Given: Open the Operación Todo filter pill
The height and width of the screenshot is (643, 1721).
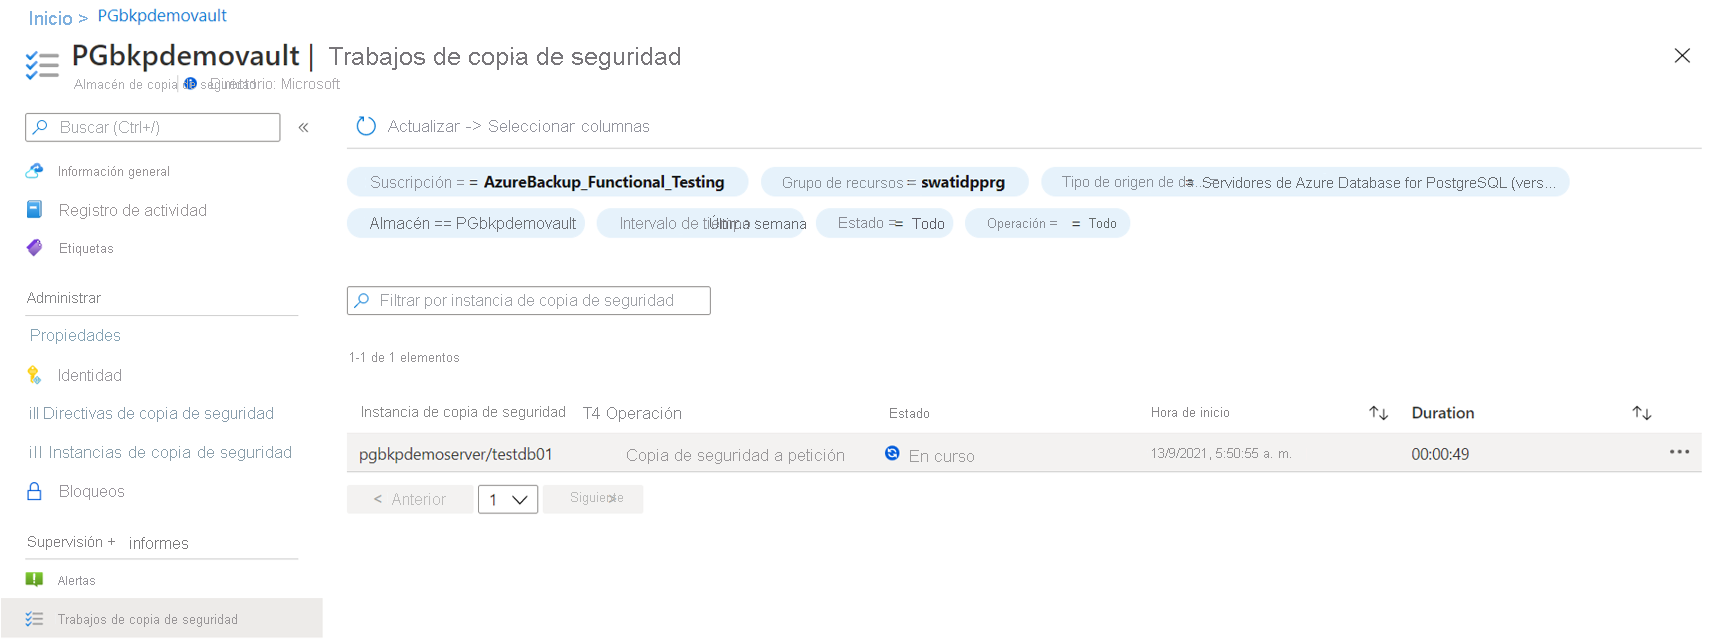Looking at the screenshot, I should [x=1047, y=223].
